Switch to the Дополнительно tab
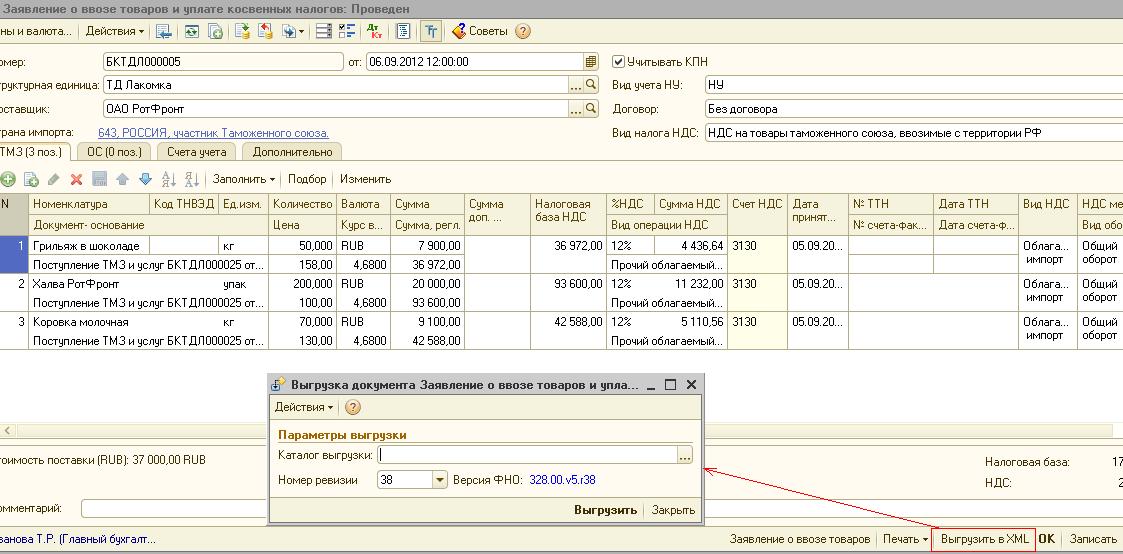1123x554 pixels. tap(292, 152)
